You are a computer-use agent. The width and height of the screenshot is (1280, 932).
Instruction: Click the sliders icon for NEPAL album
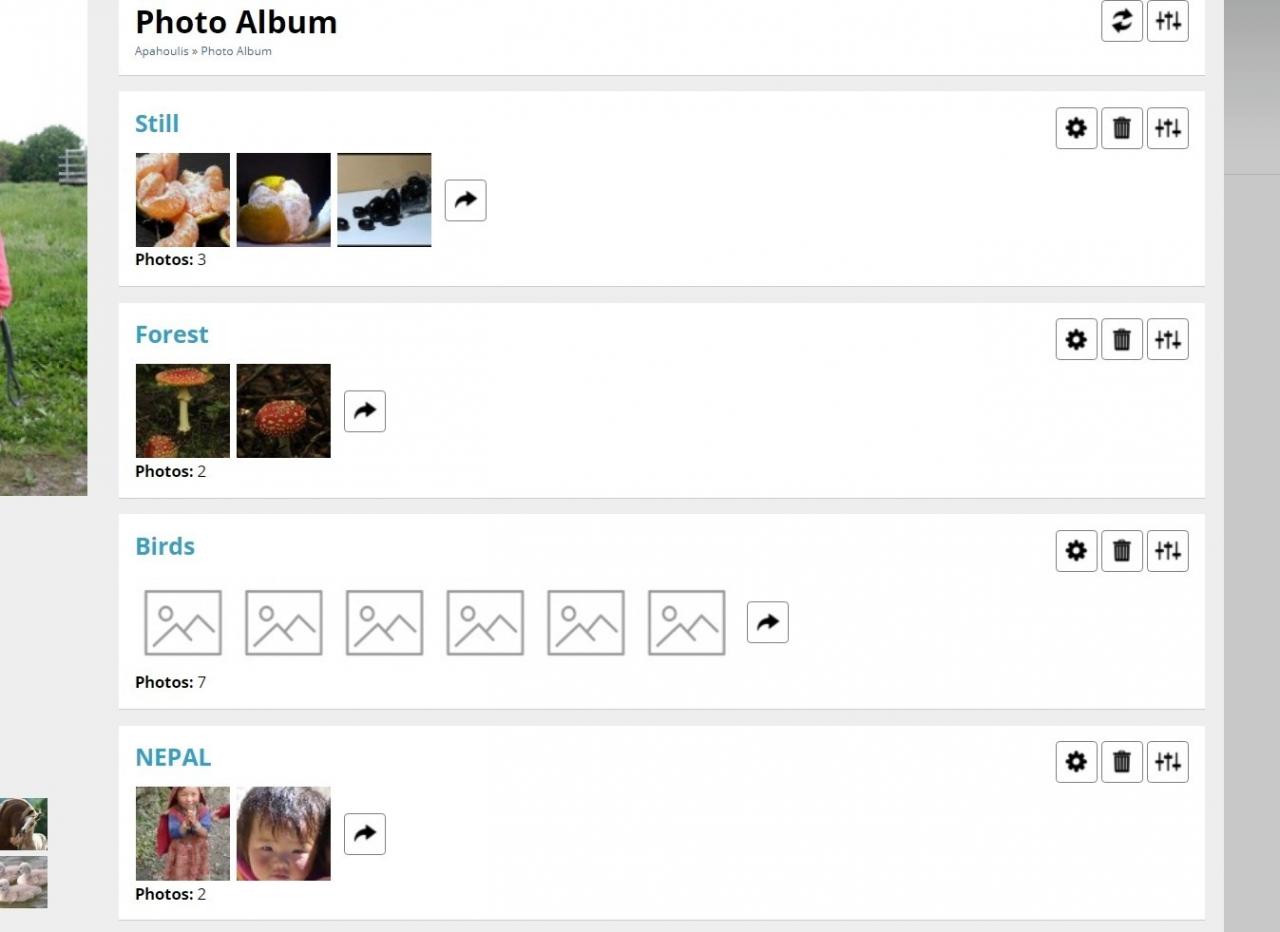1167,762
